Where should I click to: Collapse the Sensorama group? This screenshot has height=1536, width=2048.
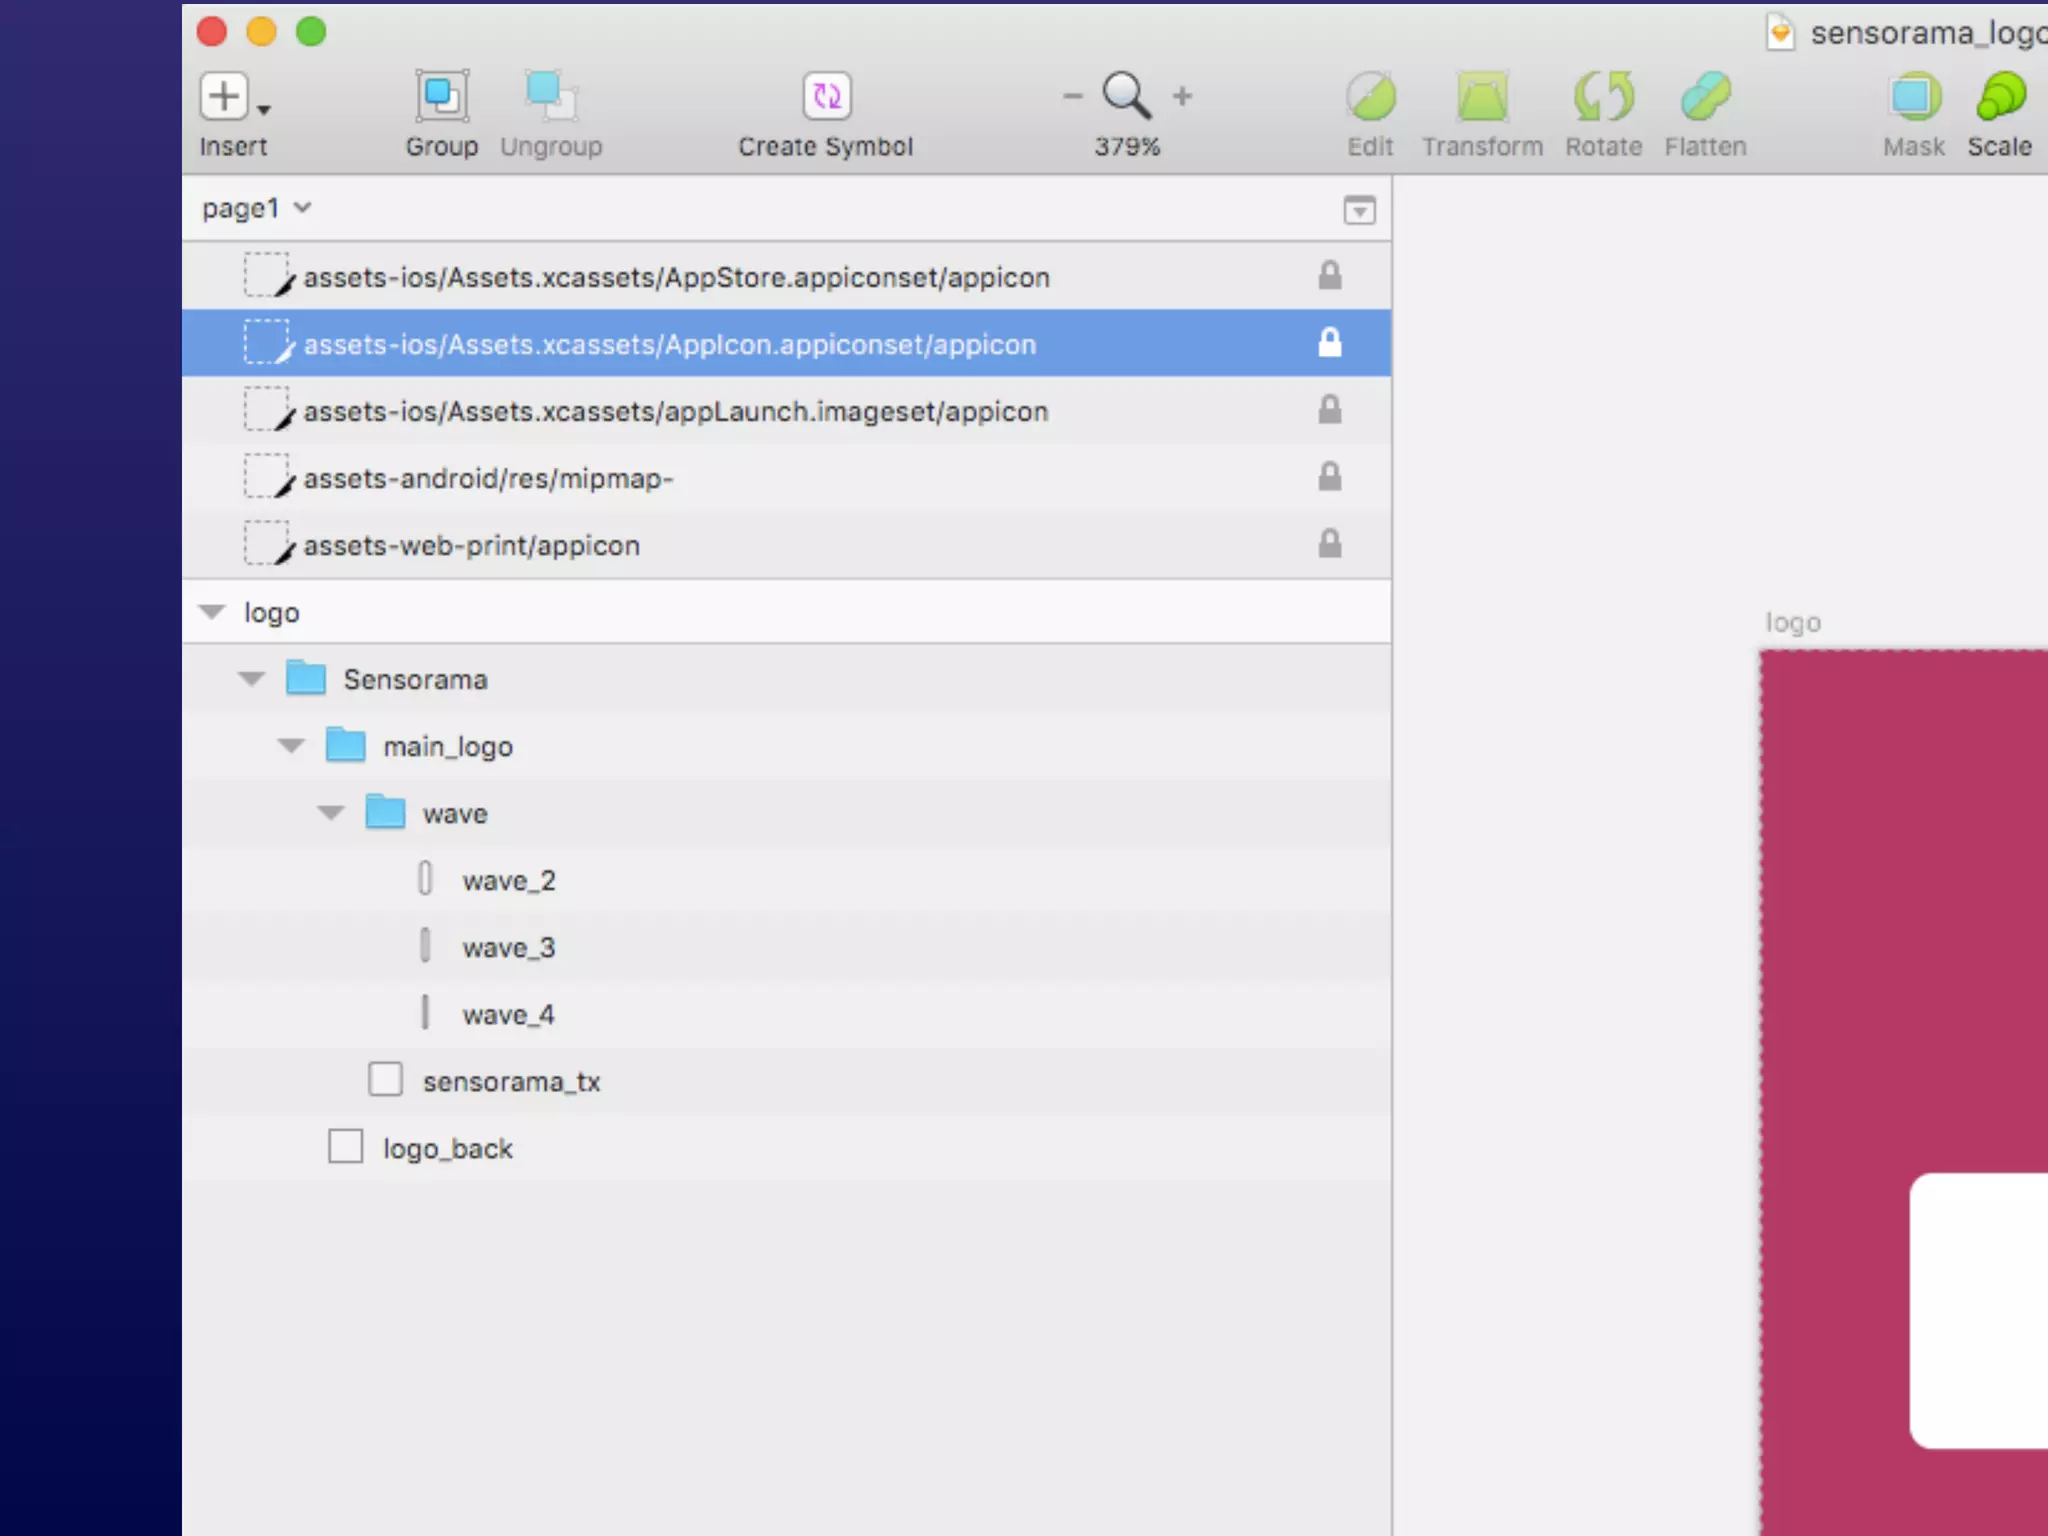[x=251, y=679]
